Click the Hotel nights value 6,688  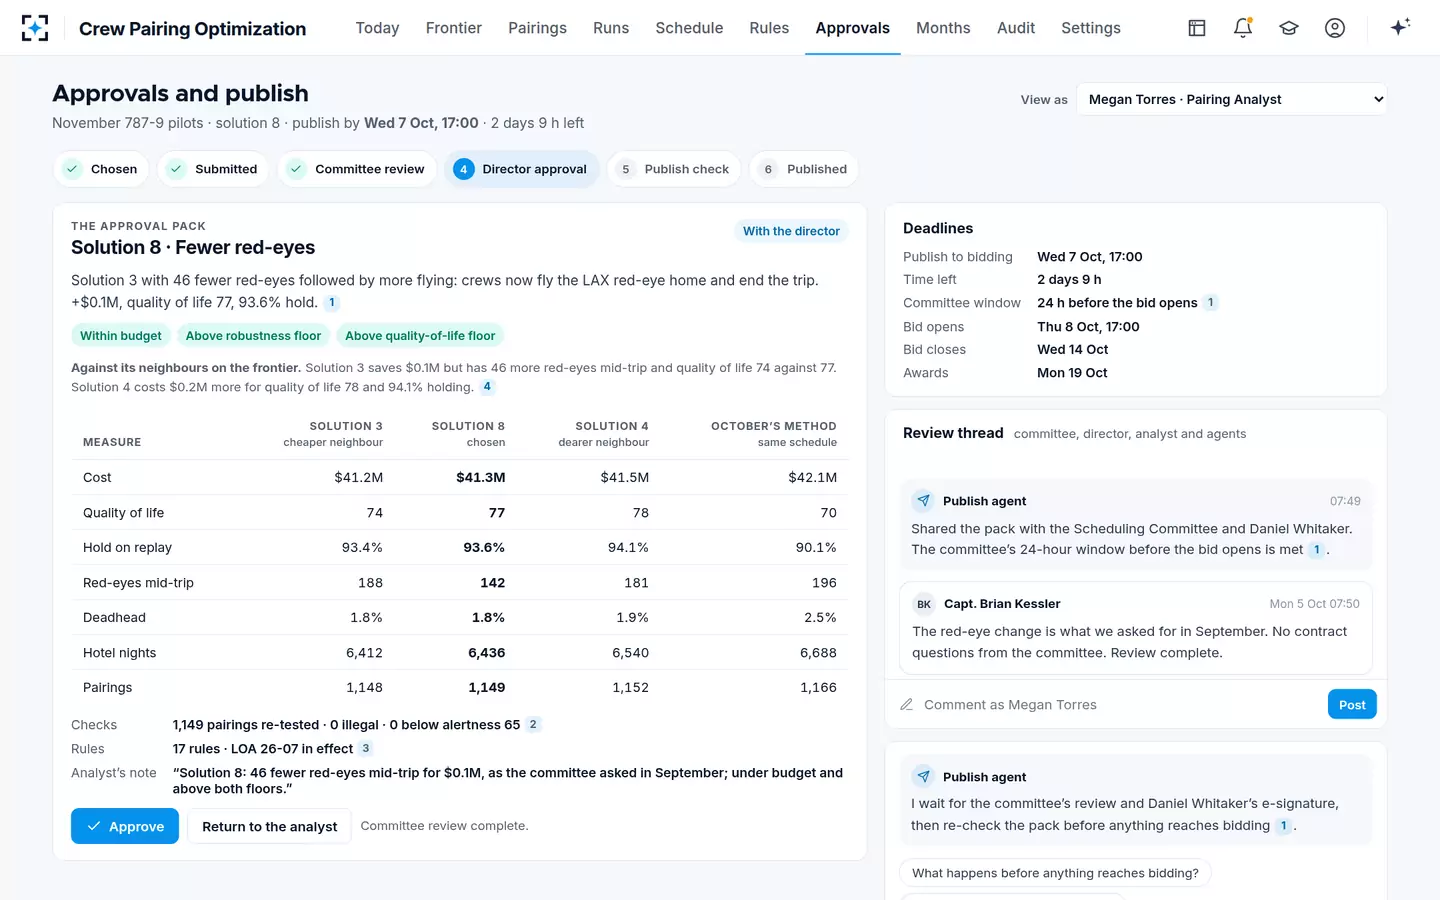818,653
